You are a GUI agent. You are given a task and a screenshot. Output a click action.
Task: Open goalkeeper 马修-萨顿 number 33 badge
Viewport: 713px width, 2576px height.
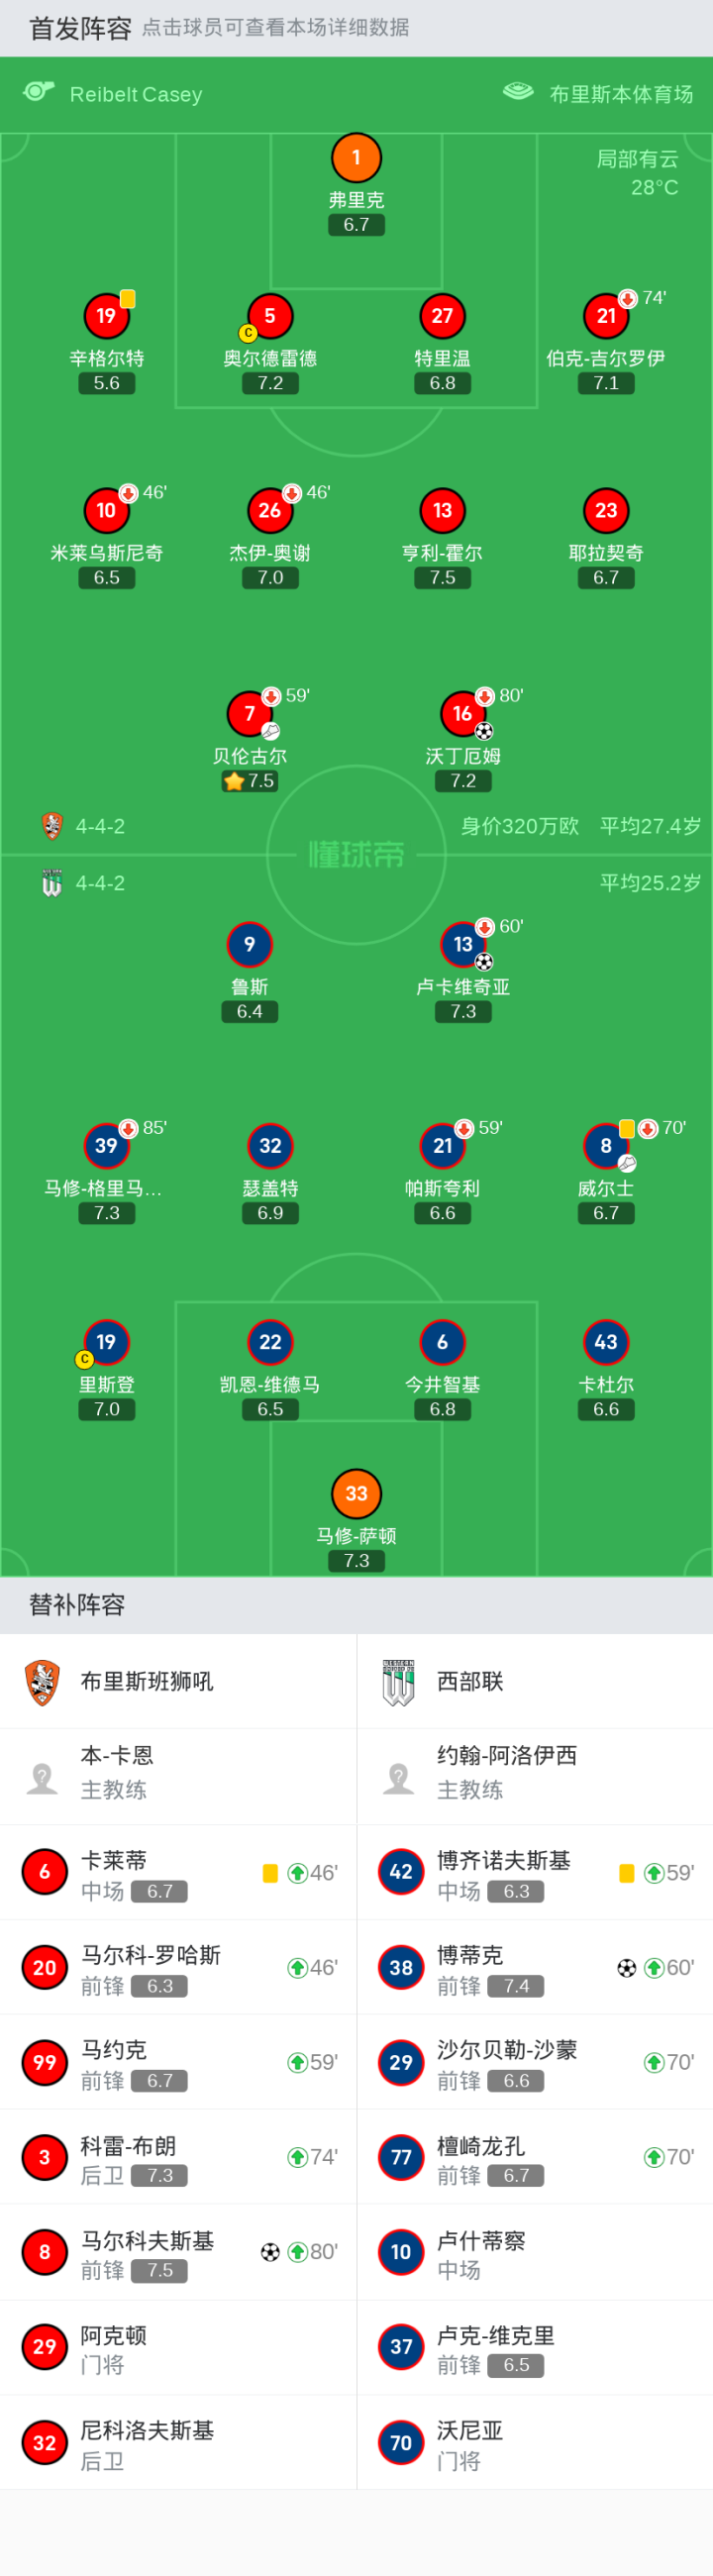[x=356, y=1493]
